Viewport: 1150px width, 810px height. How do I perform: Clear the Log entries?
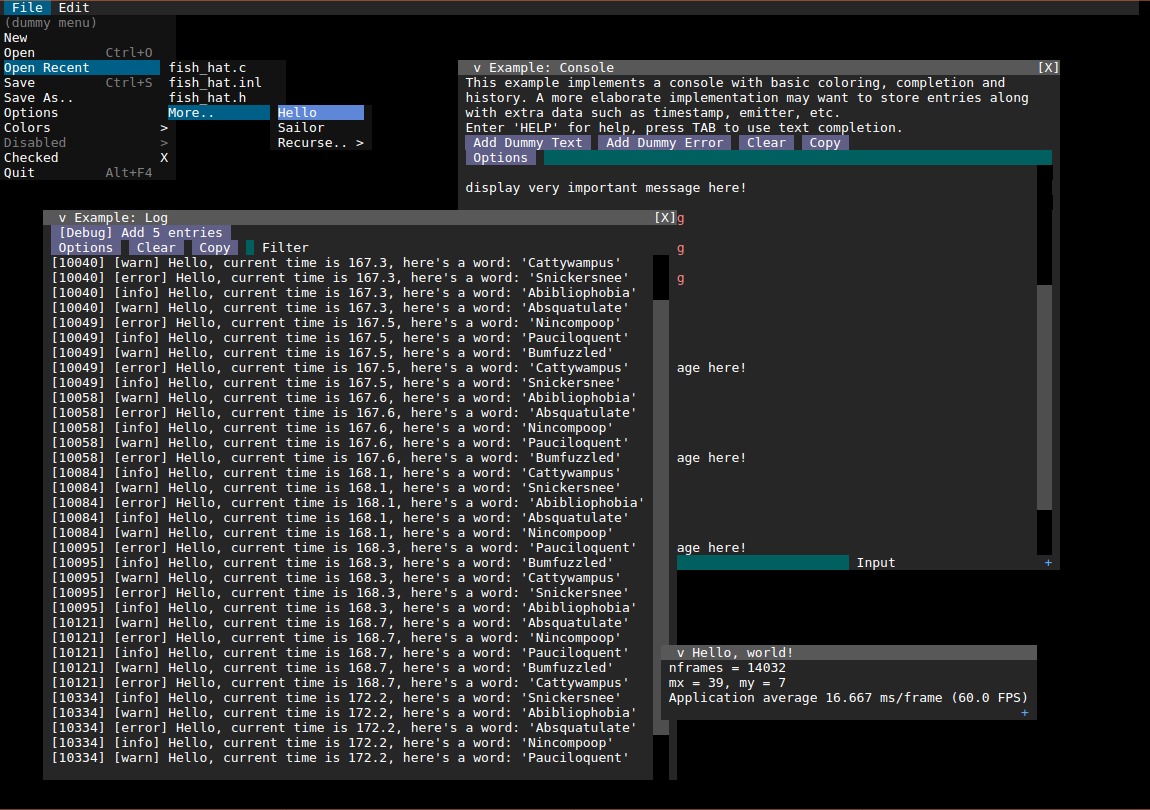pos(156,248)
